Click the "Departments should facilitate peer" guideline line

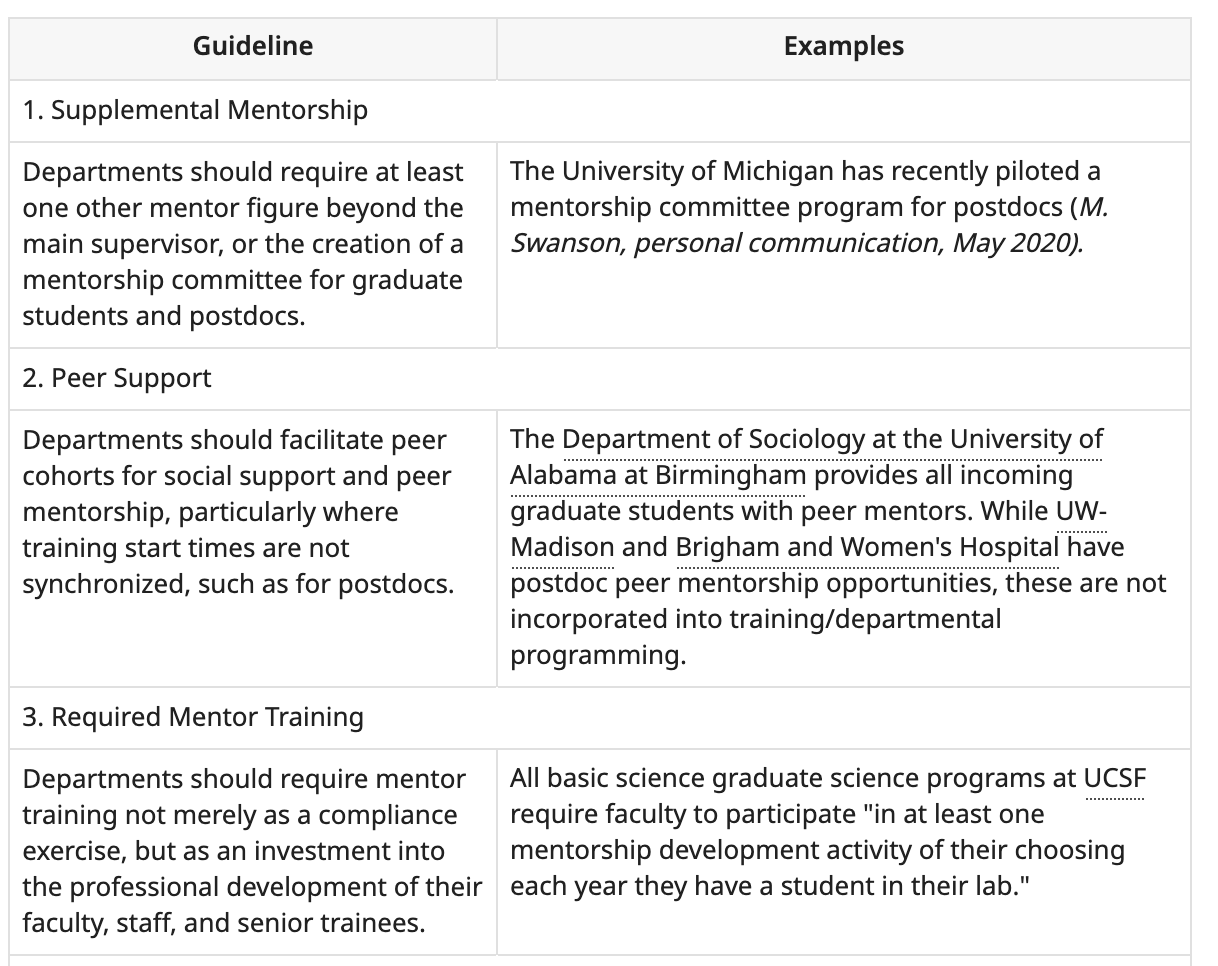coord(234,440)
